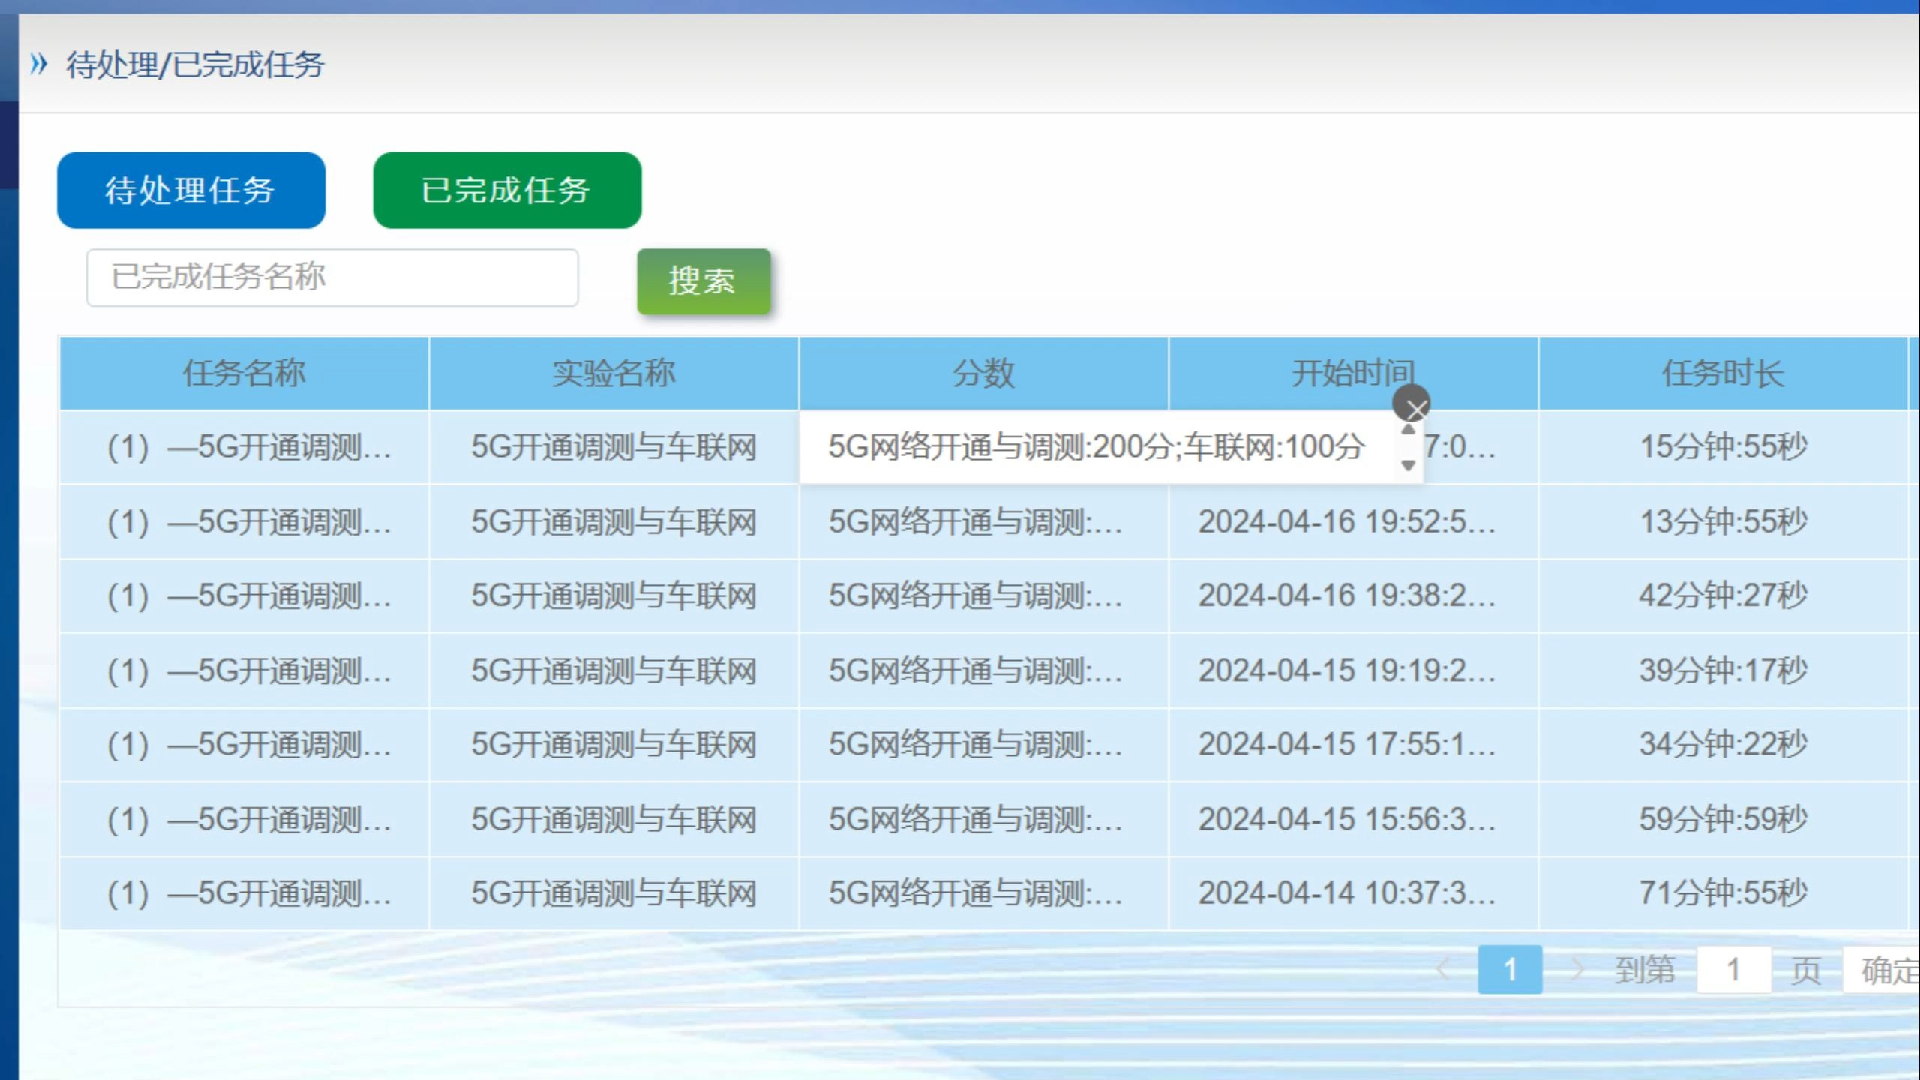Select duration cell 71分钟:55秒

(1723, 893)
